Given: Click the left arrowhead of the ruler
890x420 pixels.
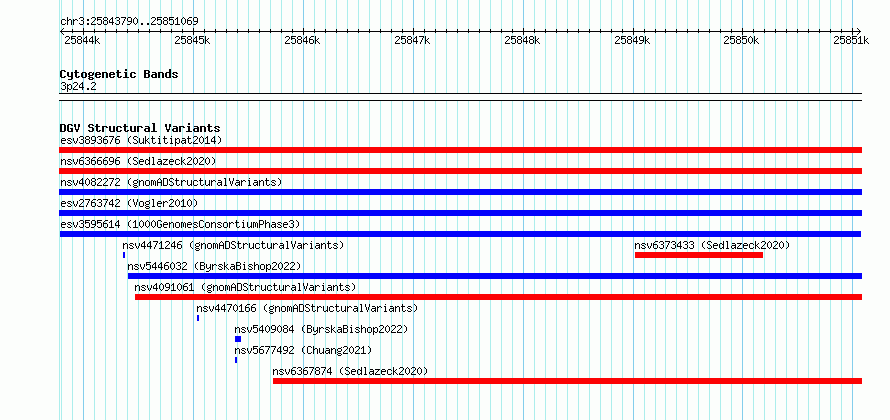Looking at the screenshot, I should pyautogui.click(x=62, y=31).
